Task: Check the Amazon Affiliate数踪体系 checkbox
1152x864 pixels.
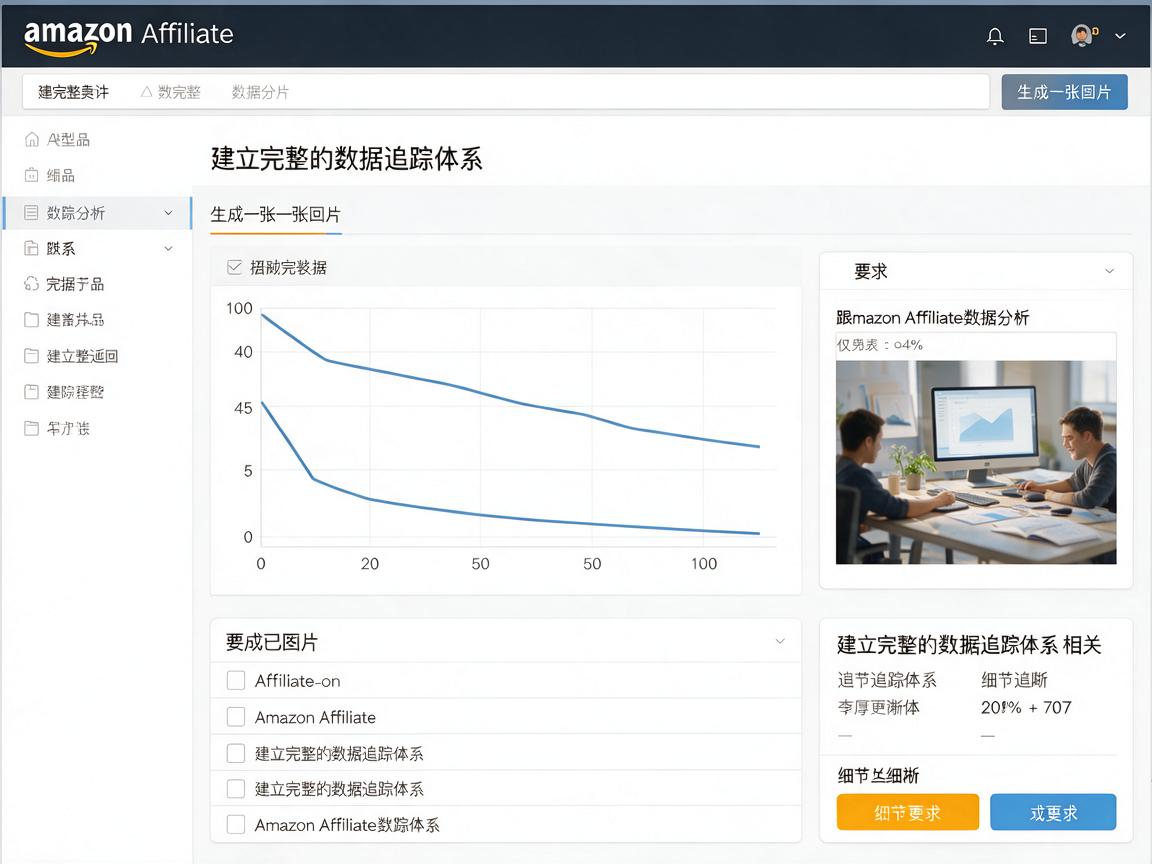Action: (236, 824)
